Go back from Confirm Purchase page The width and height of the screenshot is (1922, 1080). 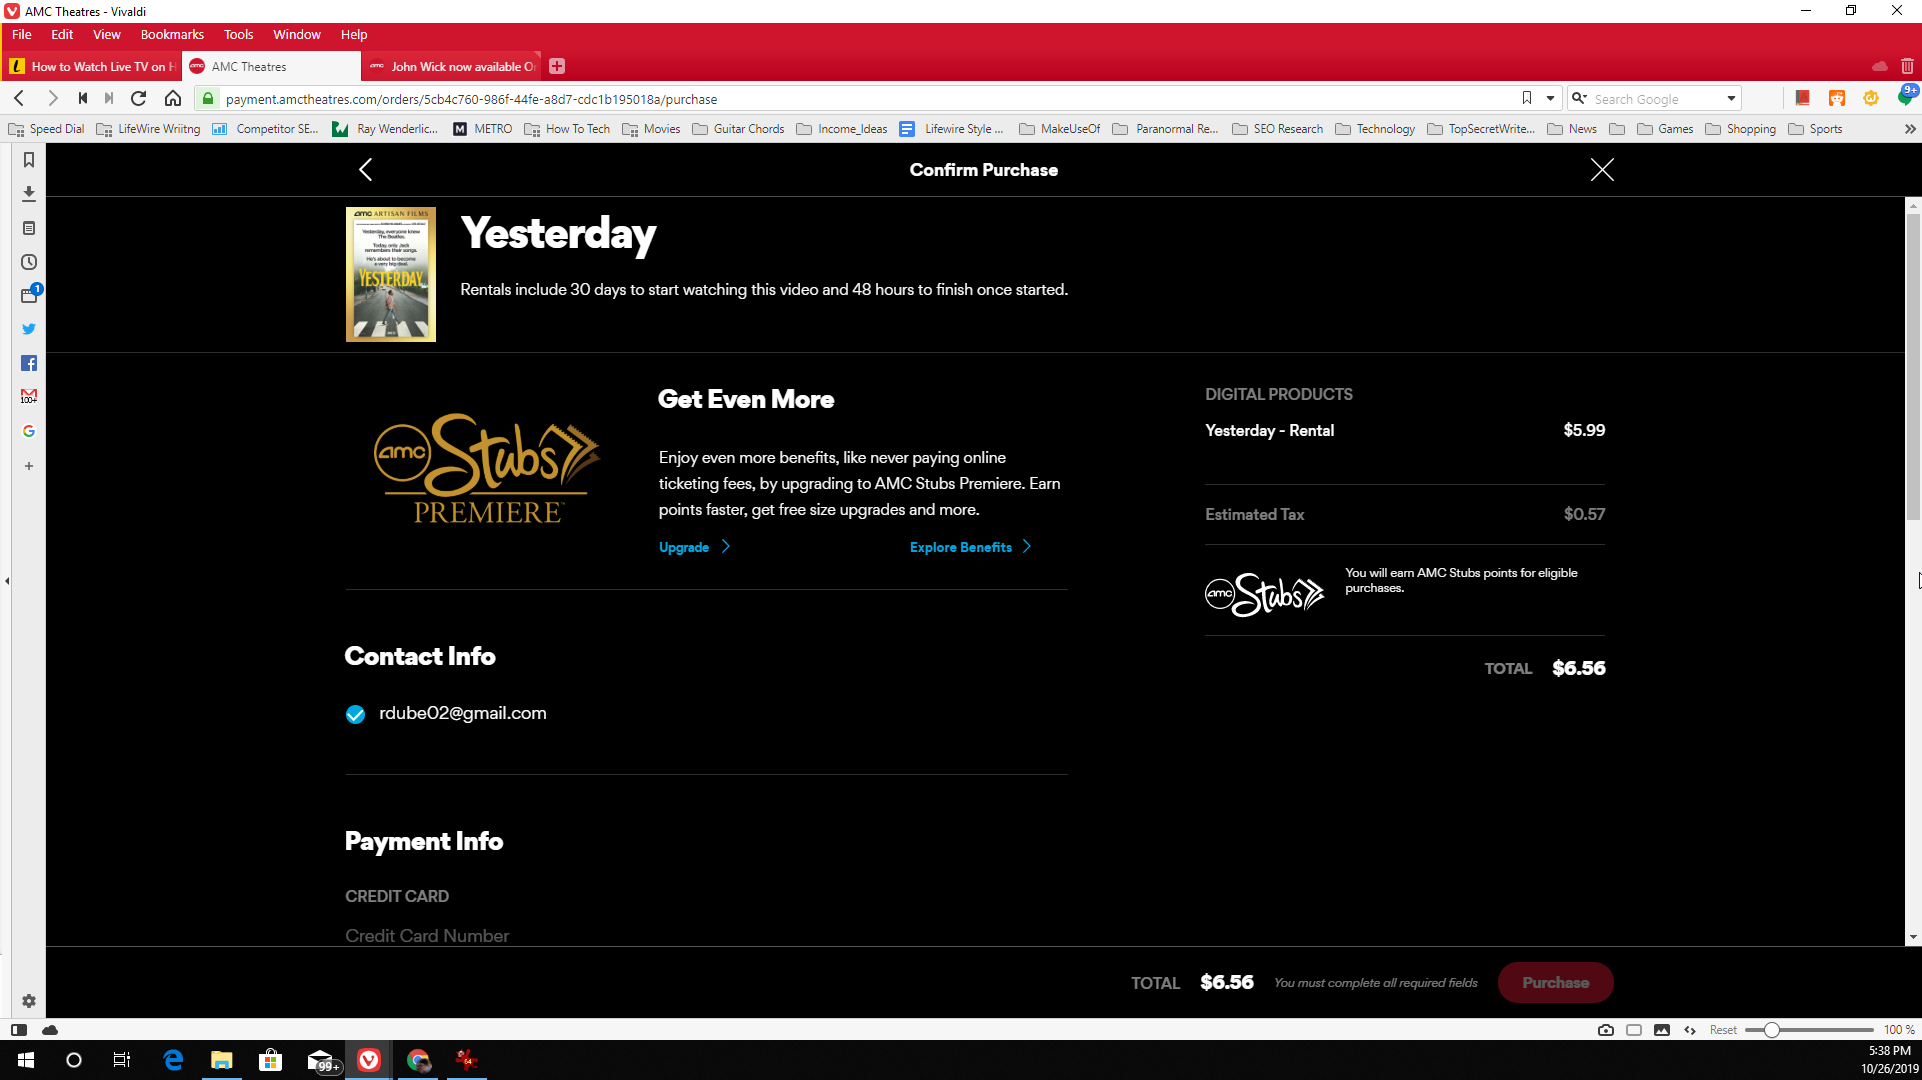pos(365,170)
